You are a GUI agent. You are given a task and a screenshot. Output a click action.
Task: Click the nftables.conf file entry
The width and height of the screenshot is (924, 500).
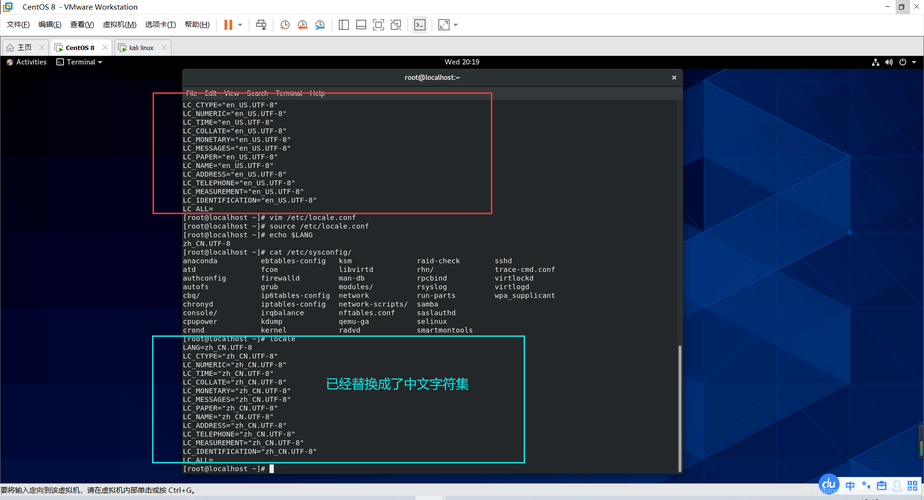click(x=367, y=313)
